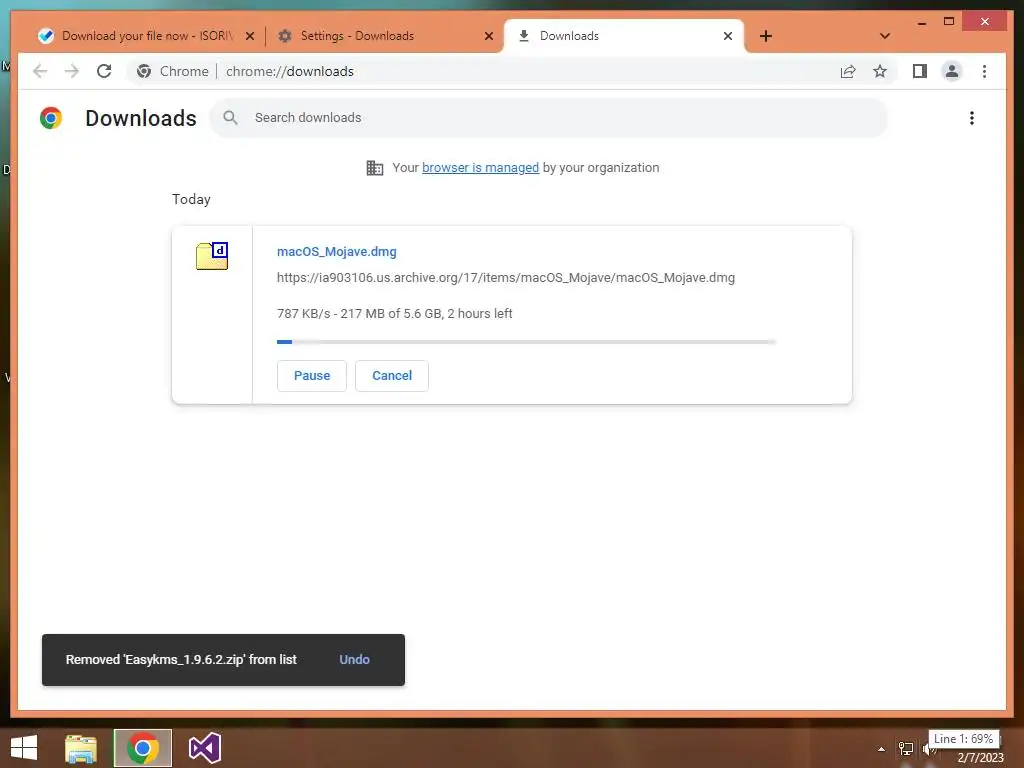Expand the tab search chevron
Screen dimensions: 1024x768
click(x=884, y=36)
